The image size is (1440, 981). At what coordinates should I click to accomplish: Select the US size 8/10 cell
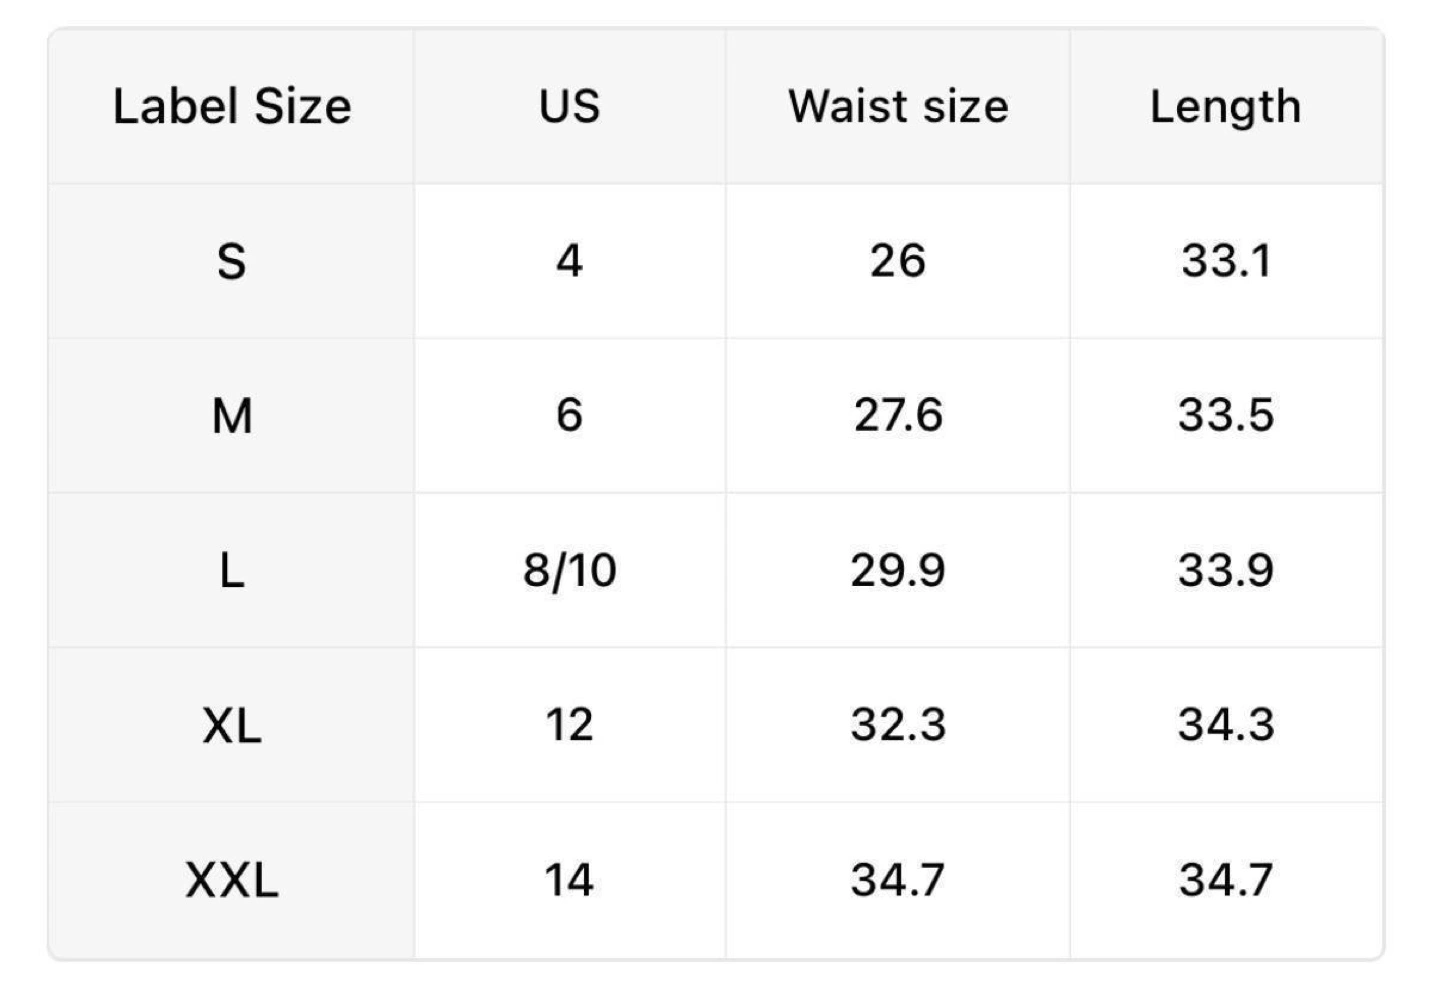570,570
